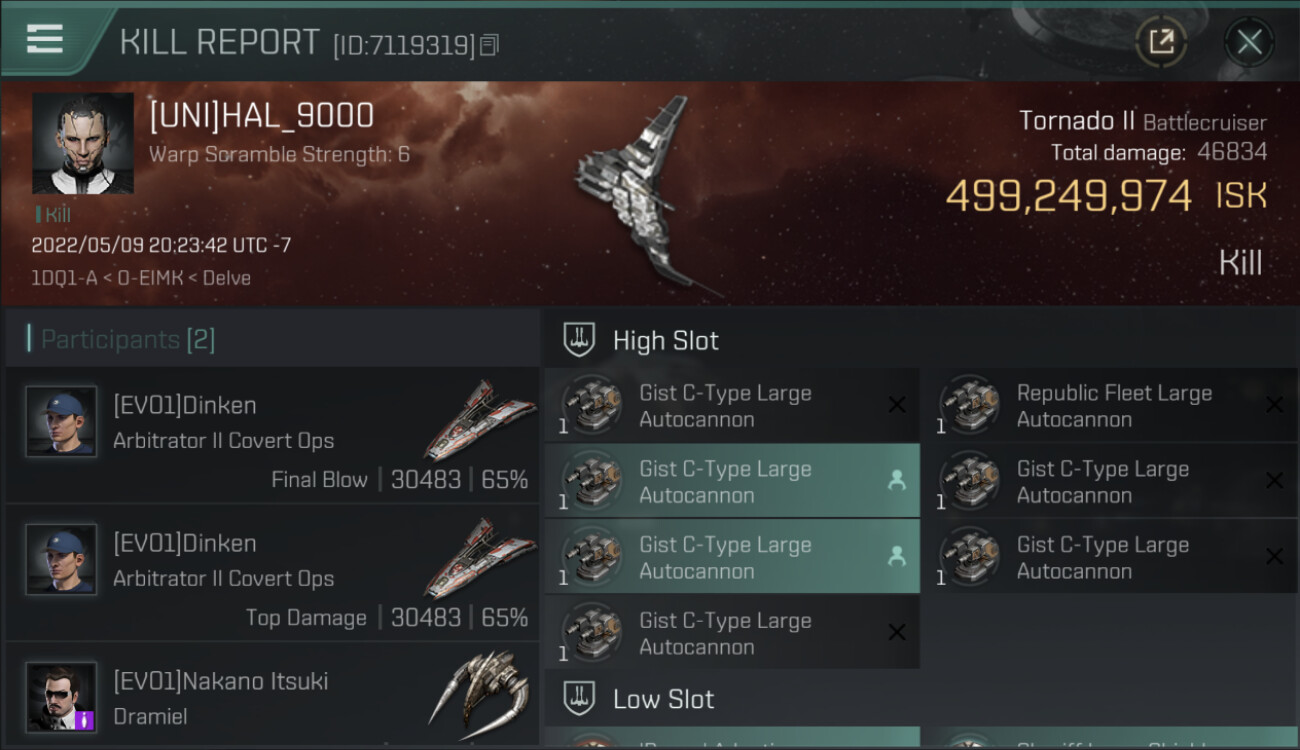The width and height of the screenshot is (1300, 750).
Task: View Nakano Itsuki's portrait
Action: (62, 696)
